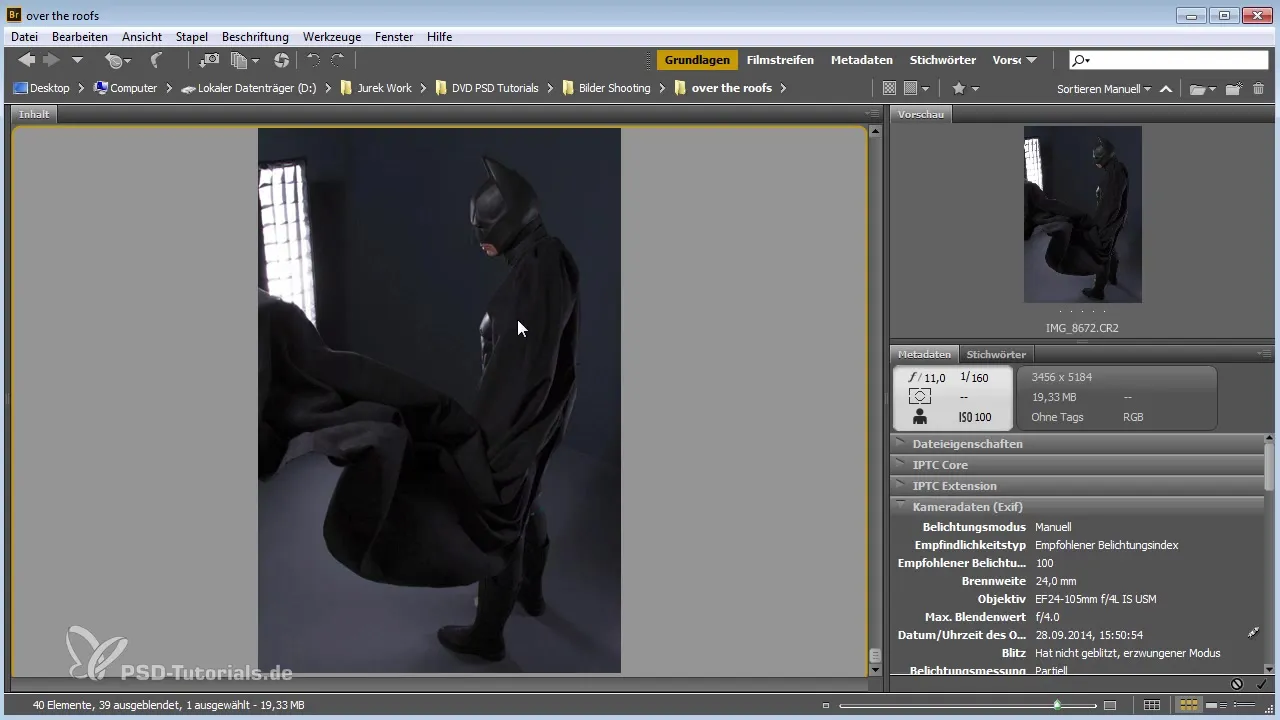The image size is (1280, 720).
Task: Navigate to Computer in path bar
Action: (125, 88)
